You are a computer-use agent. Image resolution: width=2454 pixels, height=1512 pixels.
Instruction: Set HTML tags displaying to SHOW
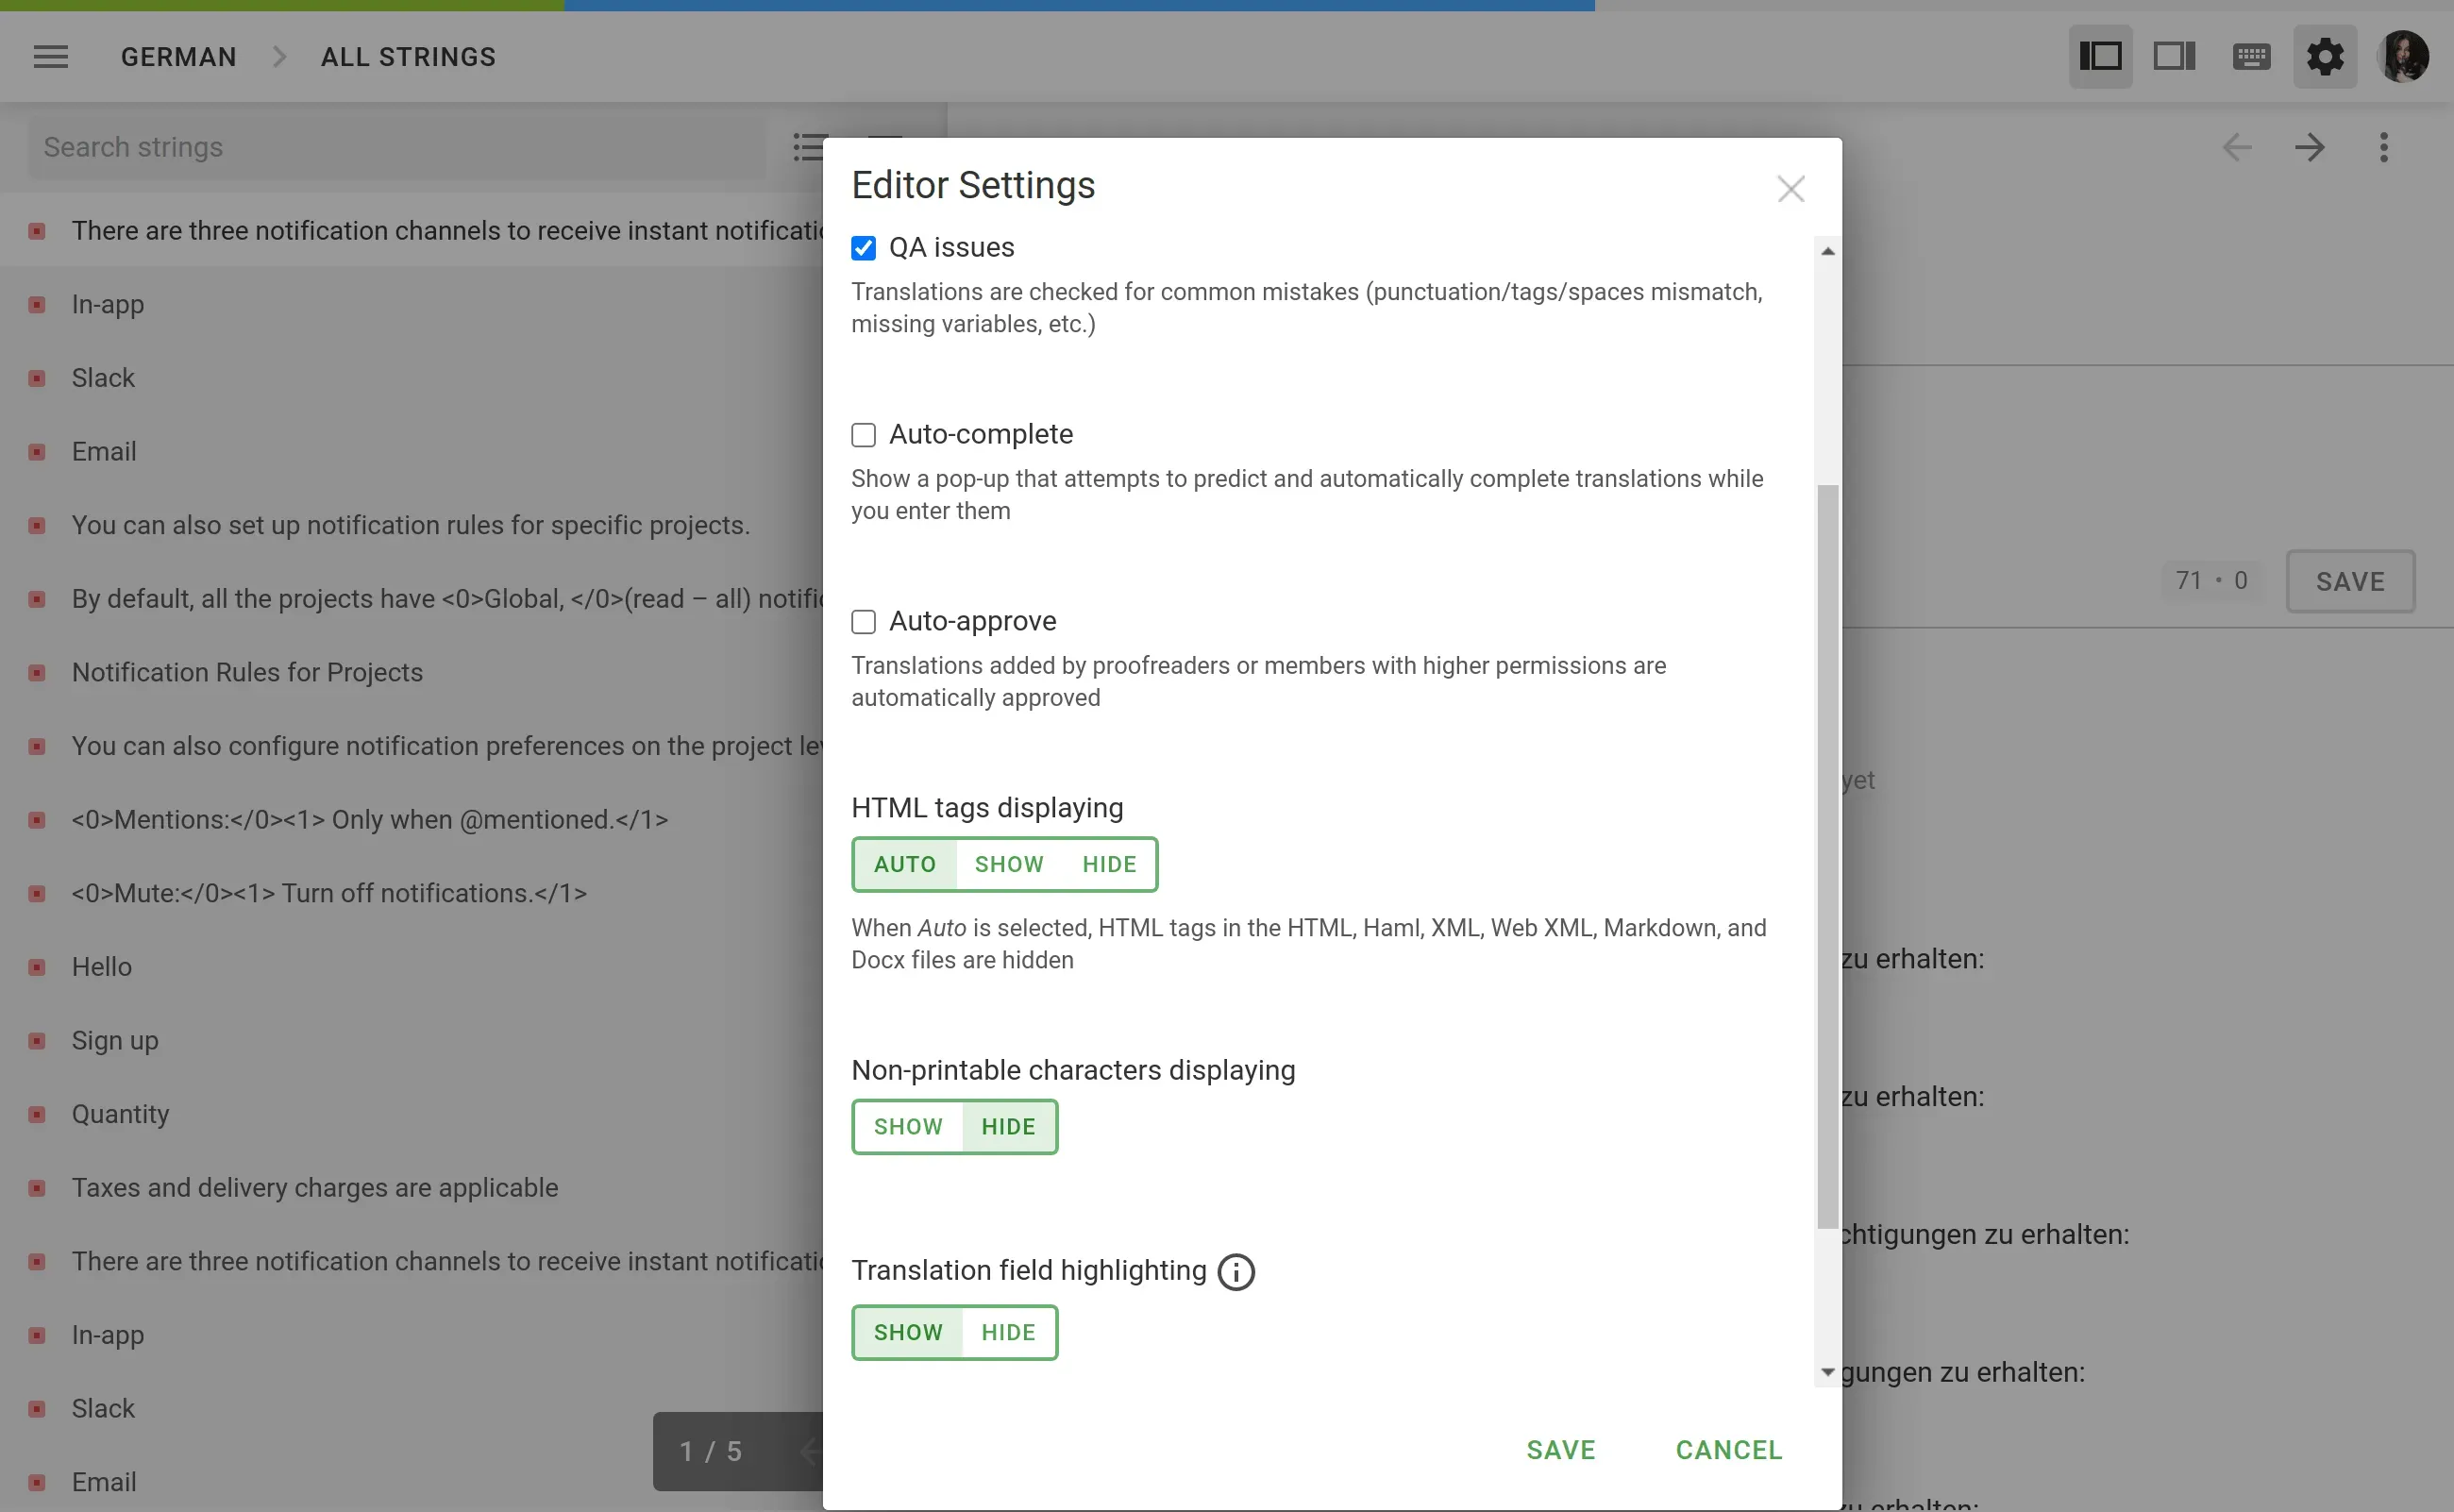[x=1008, y=864]
